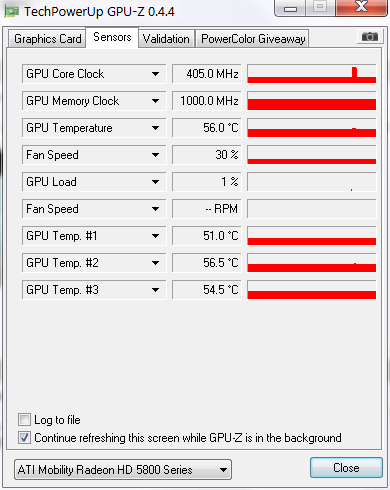Click the 56.0 °C temperature value field
Viewport: 390px width, 490px height.
[x=207, y=128]
